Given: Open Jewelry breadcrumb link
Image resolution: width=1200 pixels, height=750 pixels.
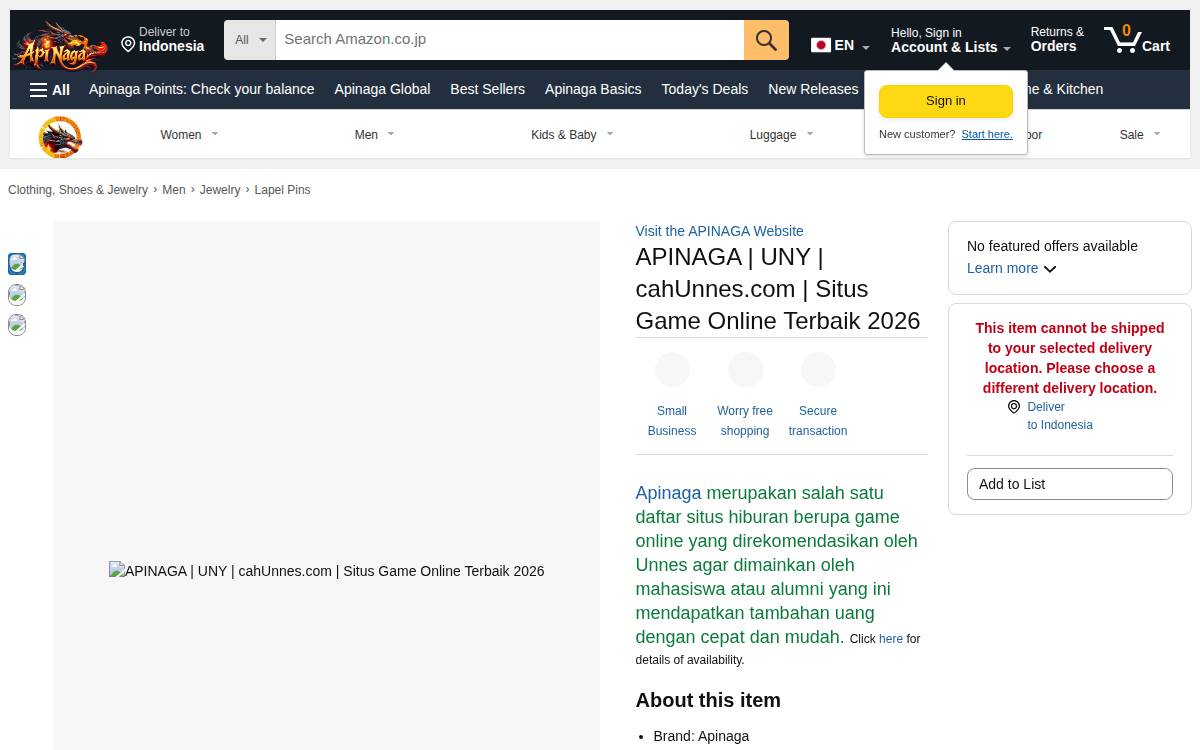Looking at the screenshot, I should [220, 190].
